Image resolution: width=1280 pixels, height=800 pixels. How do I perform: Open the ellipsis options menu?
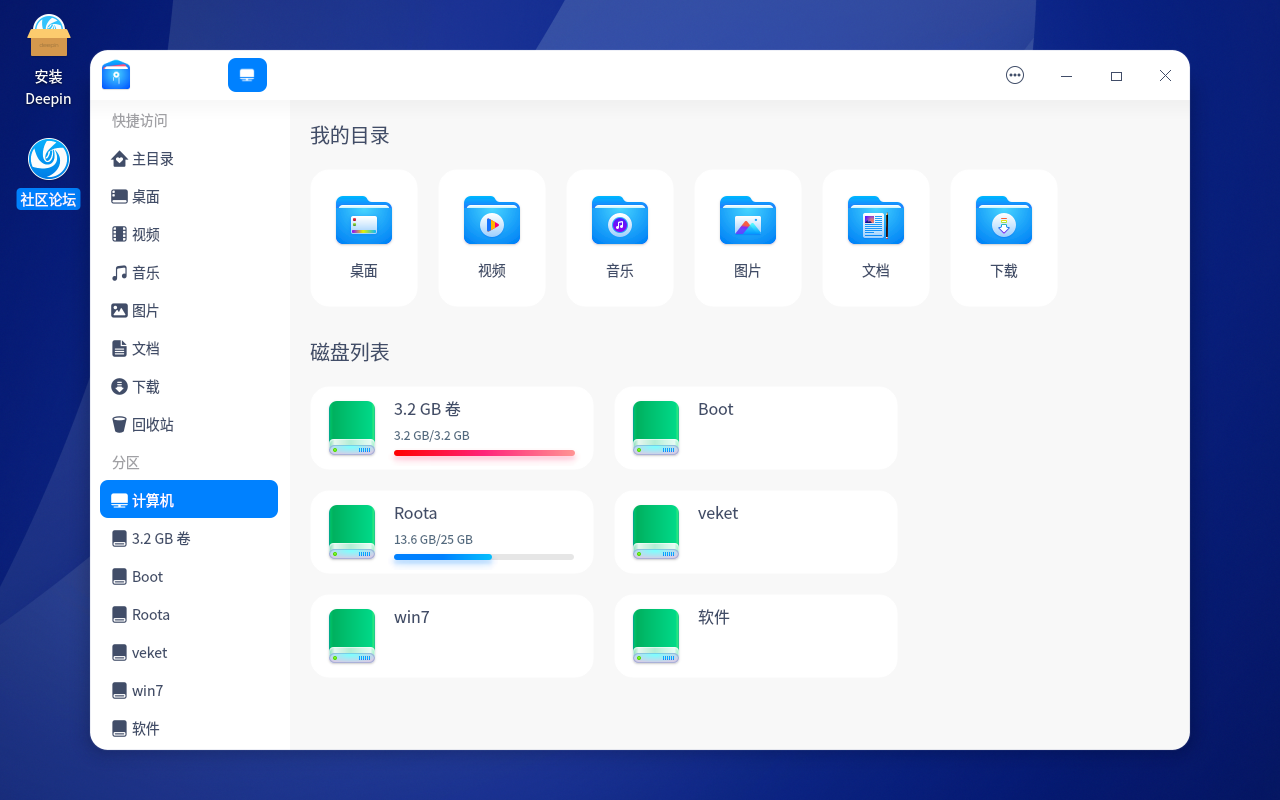pyautogui.click(x=1015, y=75)
